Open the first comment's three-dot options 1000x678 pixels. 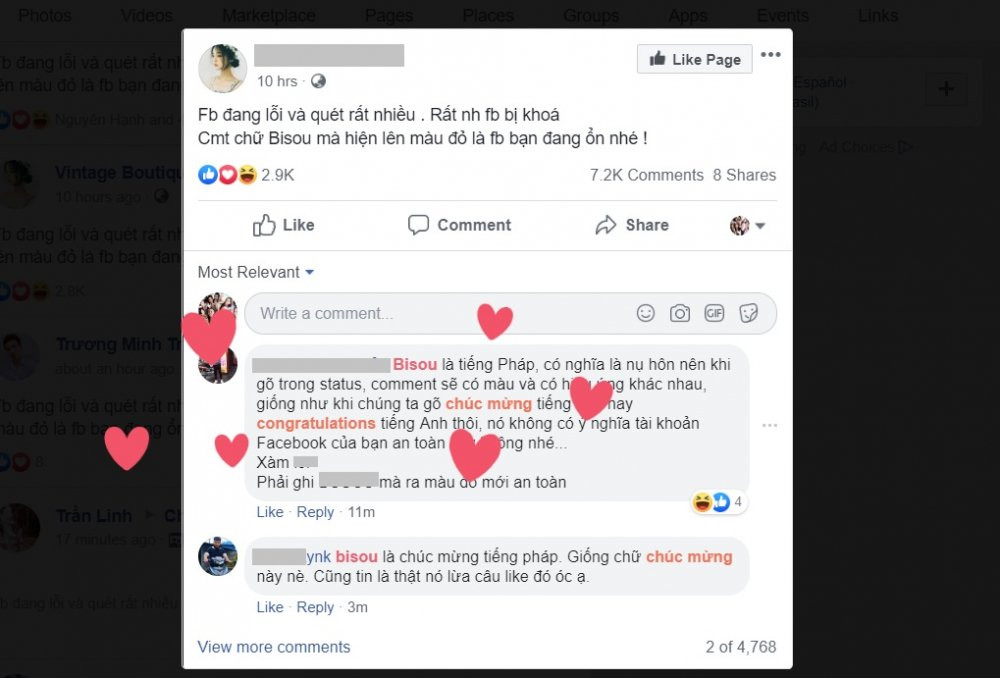pos(770,425)
